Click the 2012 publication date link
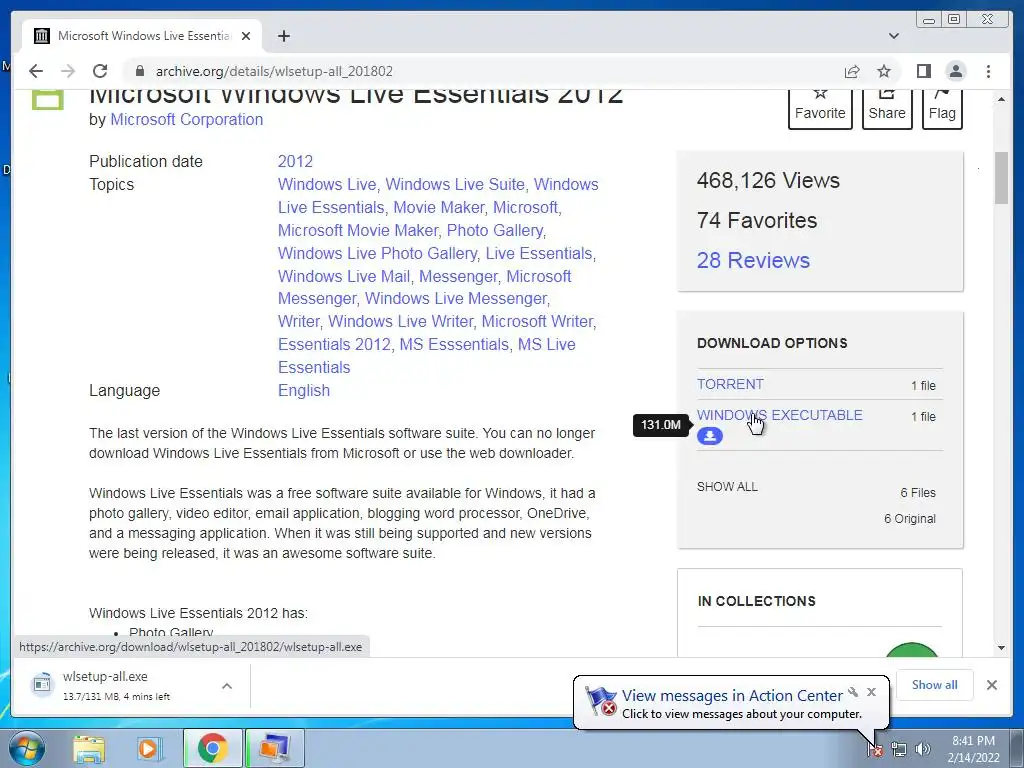The width and height of the screenshot is (1024, 768). pos(295,161)
